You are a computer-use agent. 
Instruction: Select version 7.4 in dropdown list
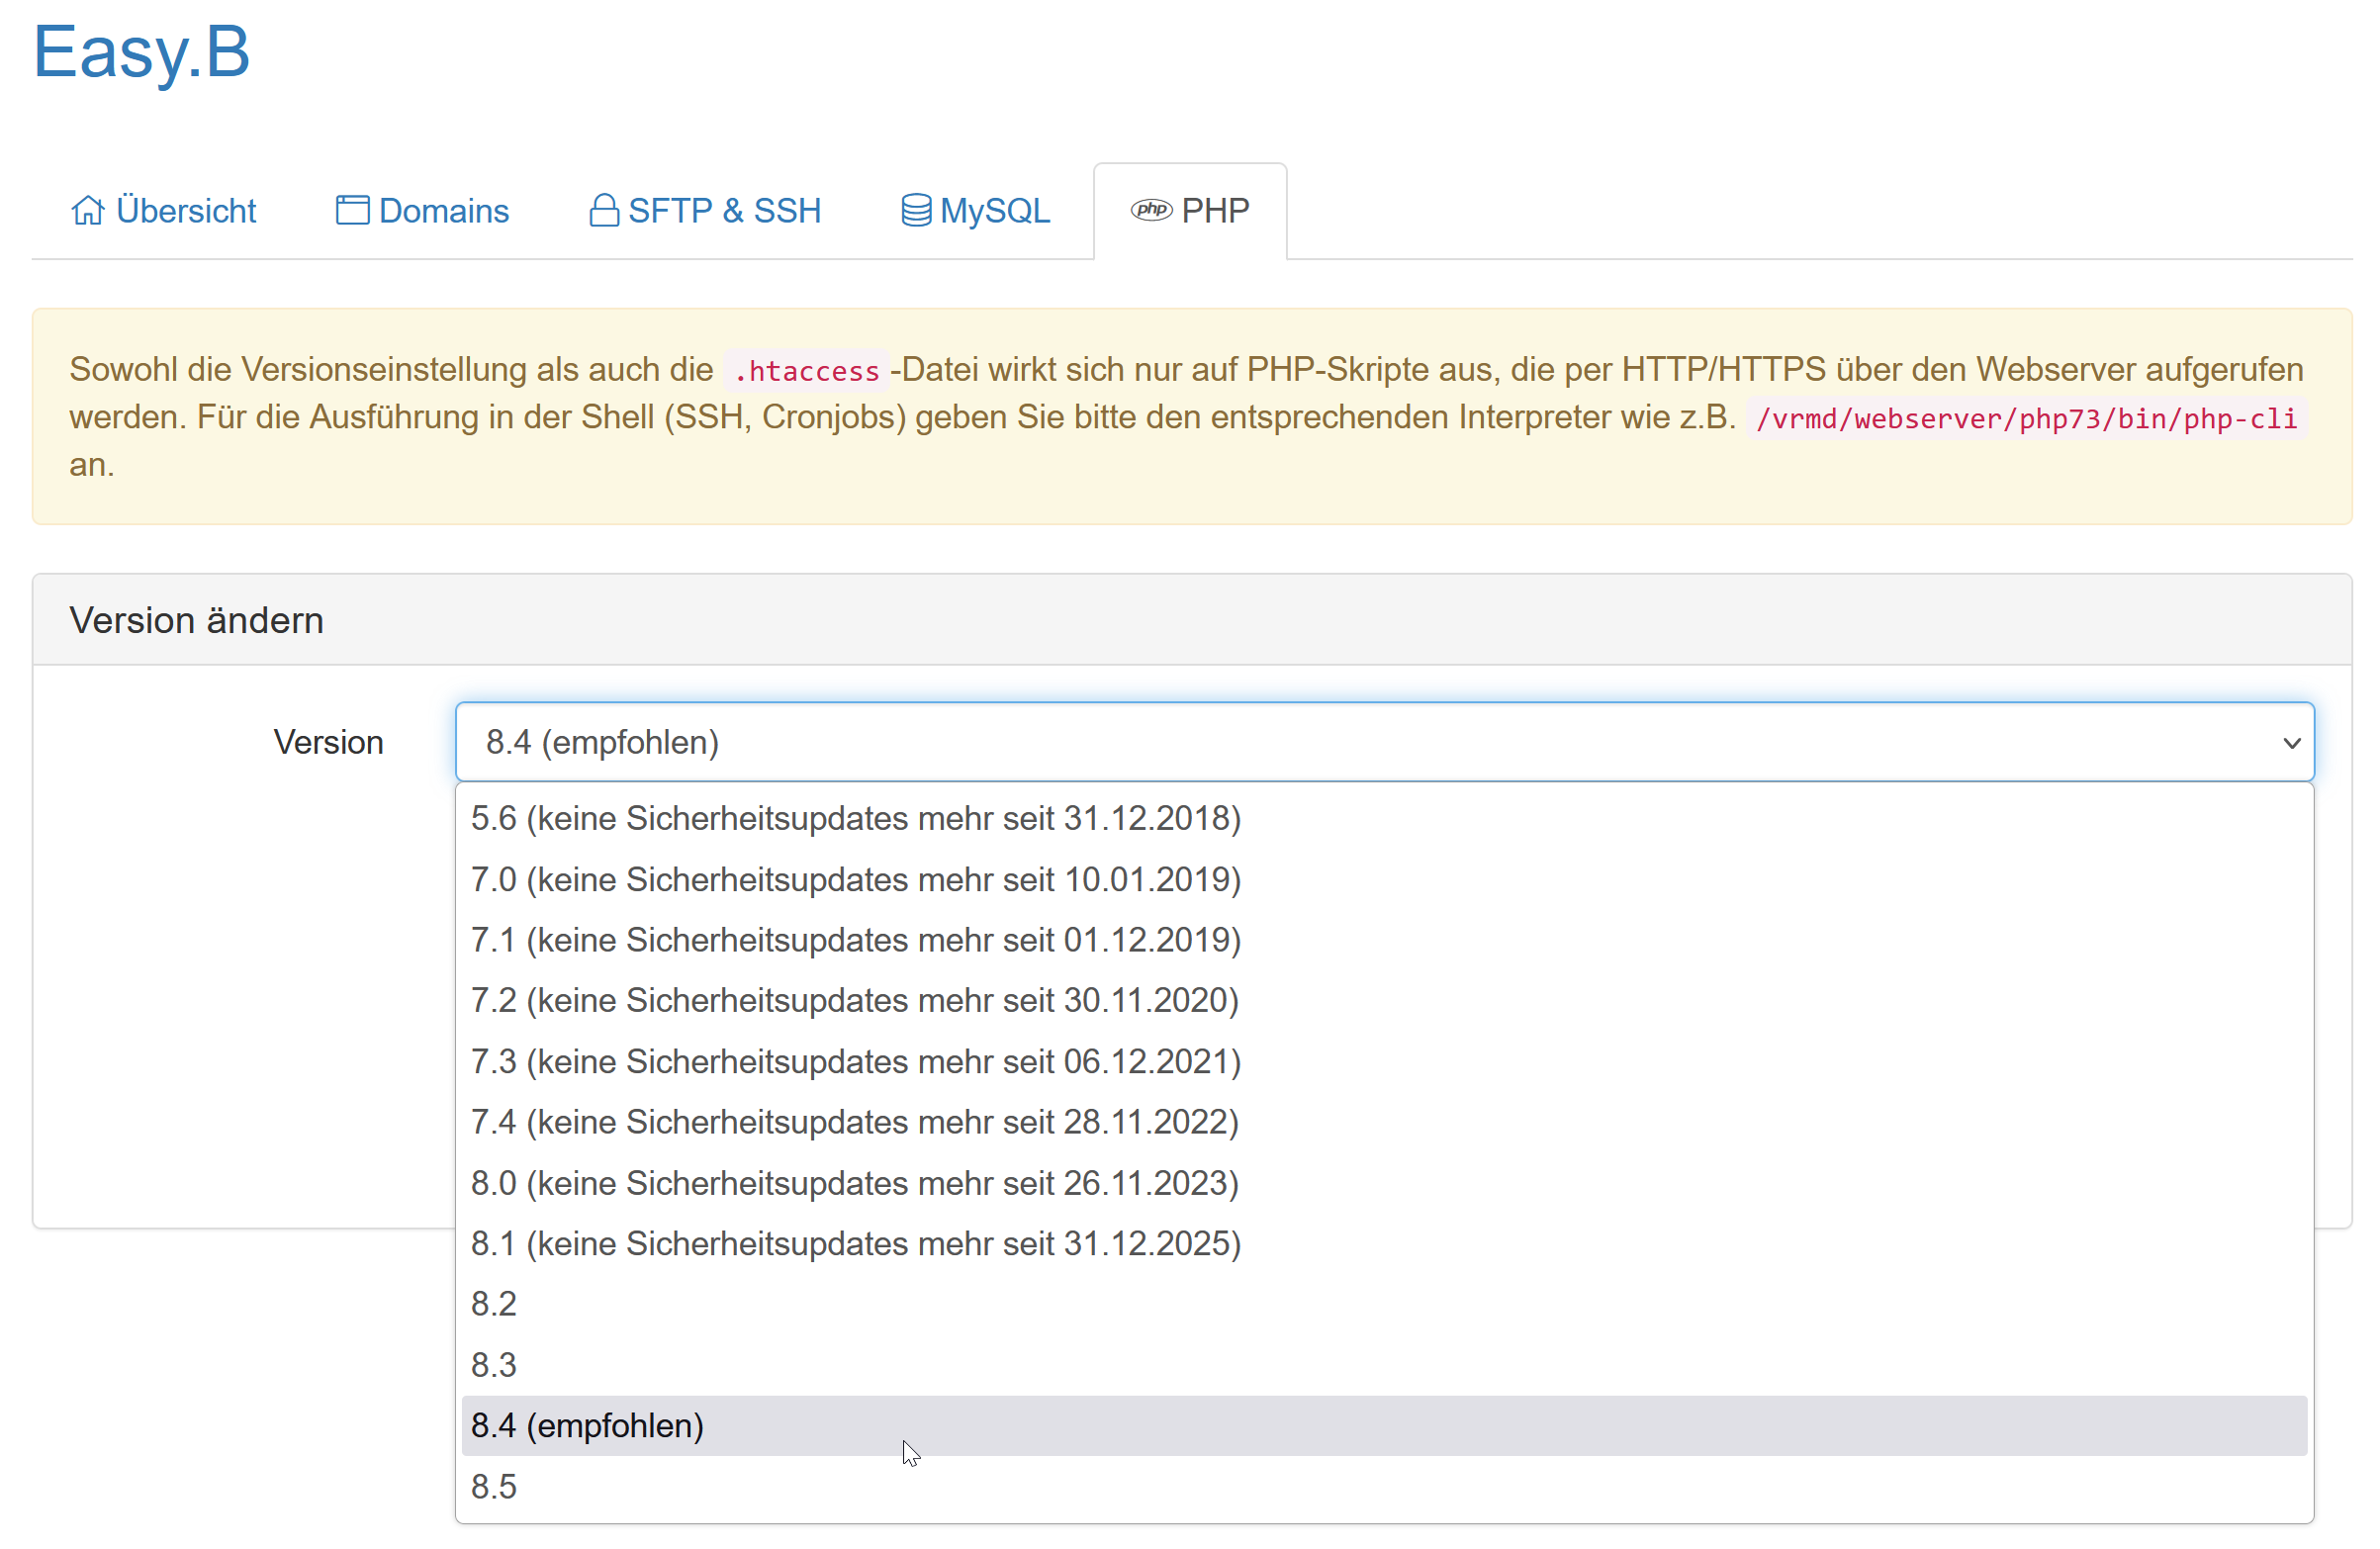(x=855, y=1122)
